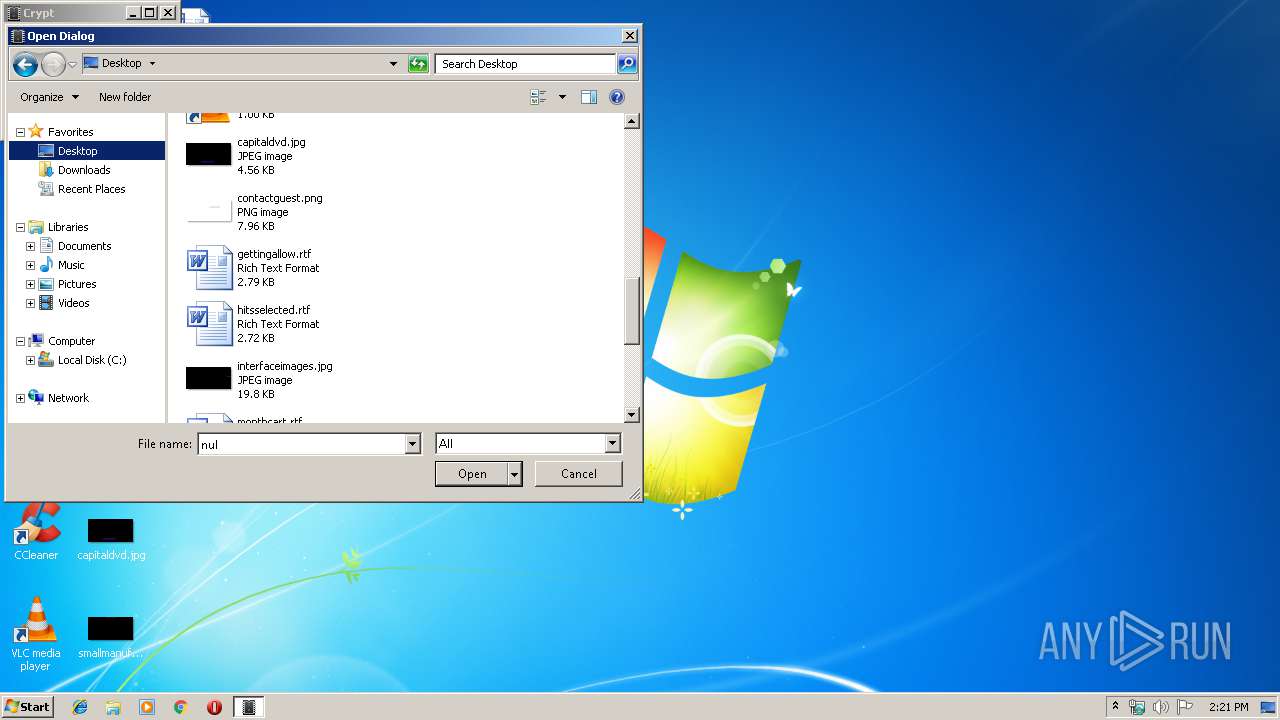Image resolution: width=1280 pixels, height=720 pixels.
Task: Close the Open Dialog window
Action: click(x=629, y=36)
